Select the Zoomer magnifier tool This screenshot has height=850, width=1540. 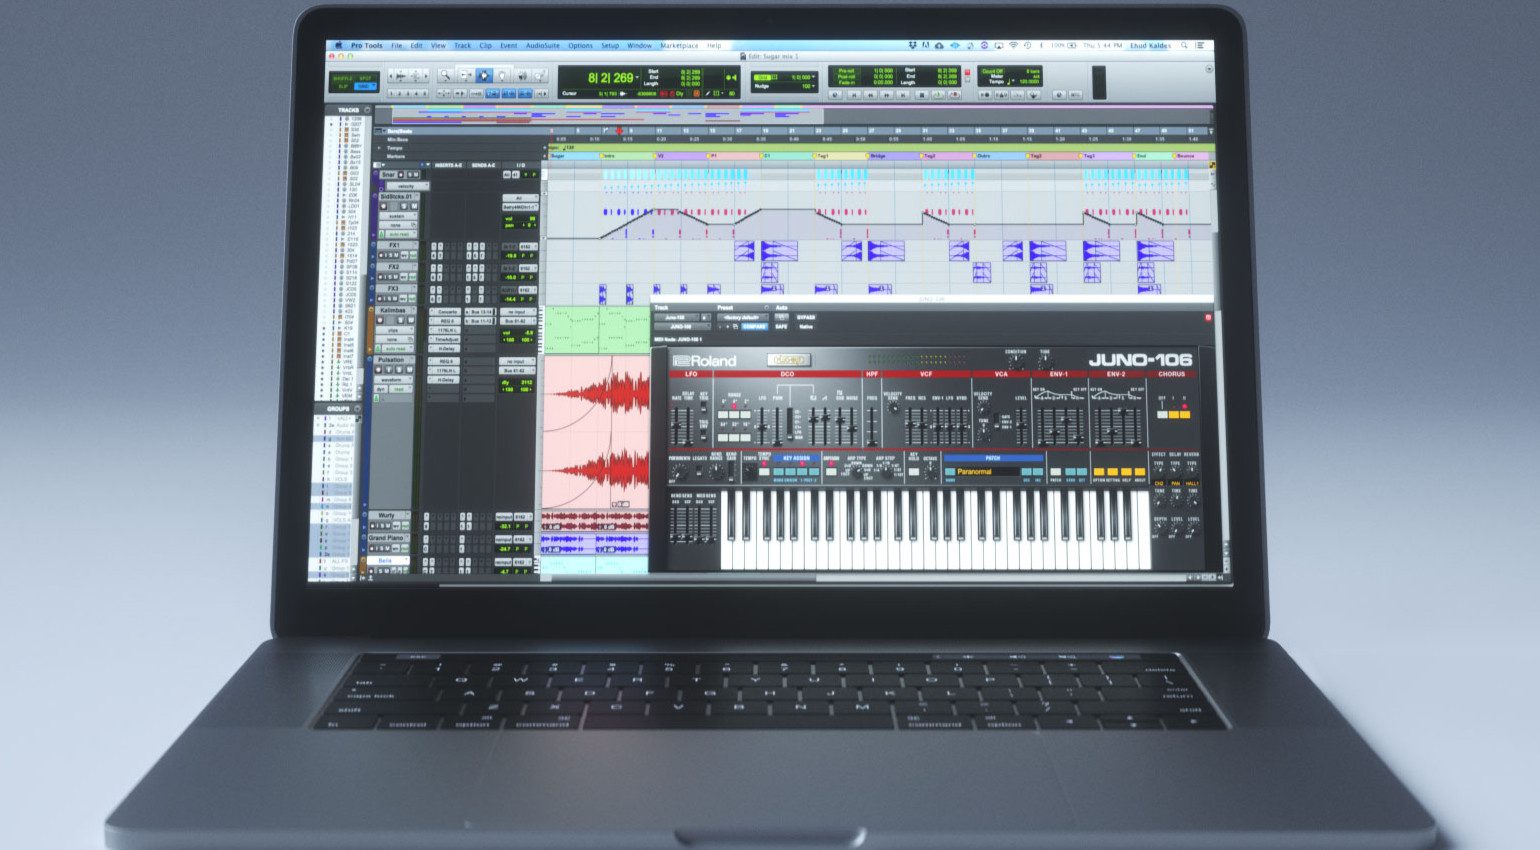(x=446, y=75)
